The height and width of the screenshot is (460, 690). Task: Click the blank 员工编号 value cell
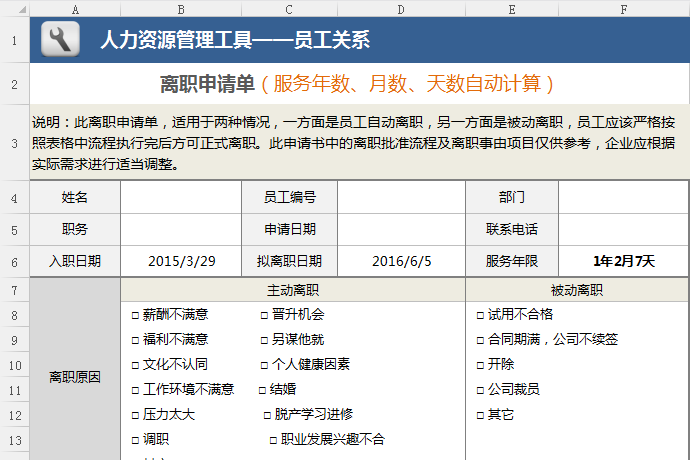pyautogui.click(x=401, y=197)
